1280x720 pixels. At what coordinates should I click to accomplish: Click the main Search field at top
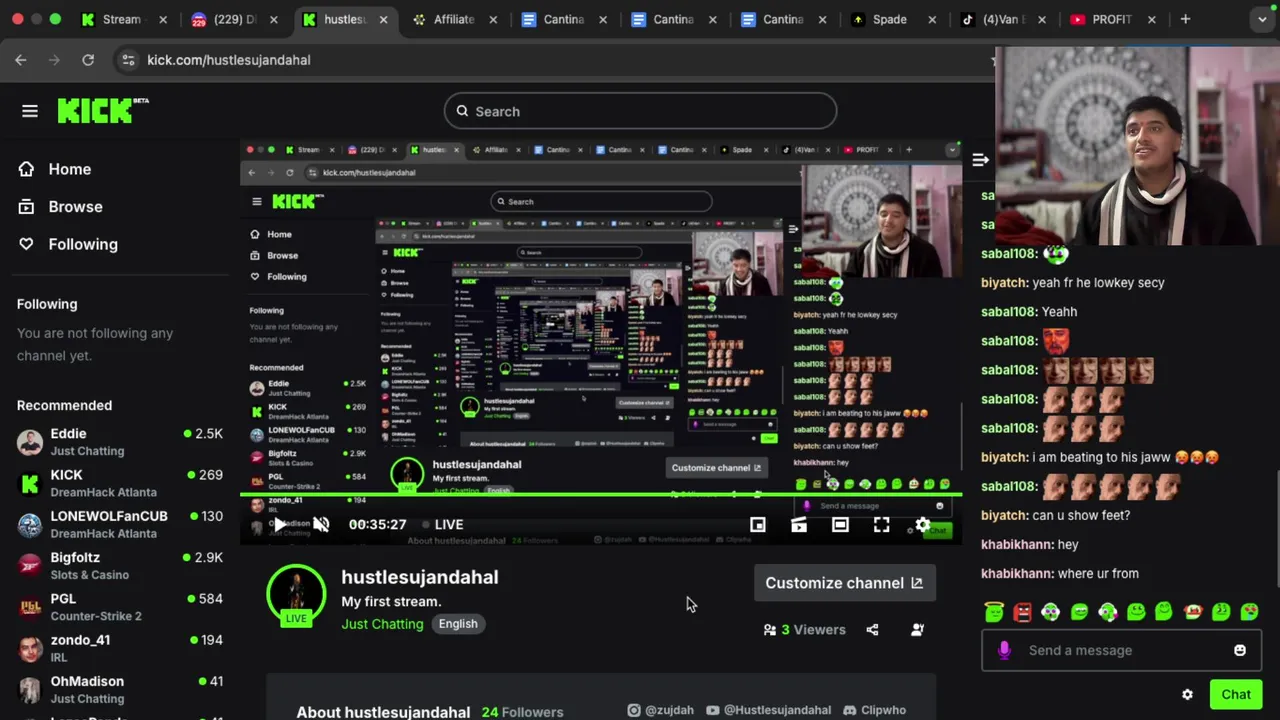tap(640, 111)
